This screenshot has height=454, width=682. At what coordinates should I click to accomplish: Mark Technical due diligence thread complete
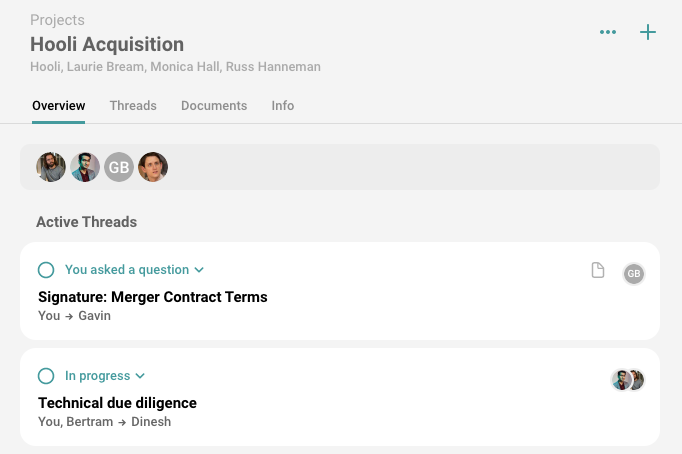[46, 376]
